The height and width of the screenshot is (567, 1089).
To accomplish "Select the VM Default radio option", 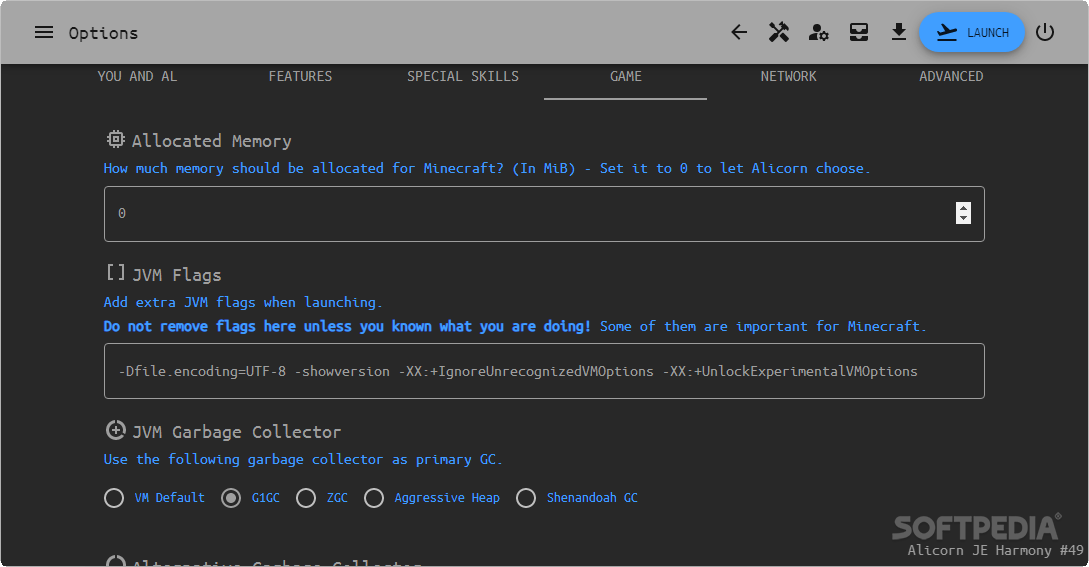I will coord(114,498).
